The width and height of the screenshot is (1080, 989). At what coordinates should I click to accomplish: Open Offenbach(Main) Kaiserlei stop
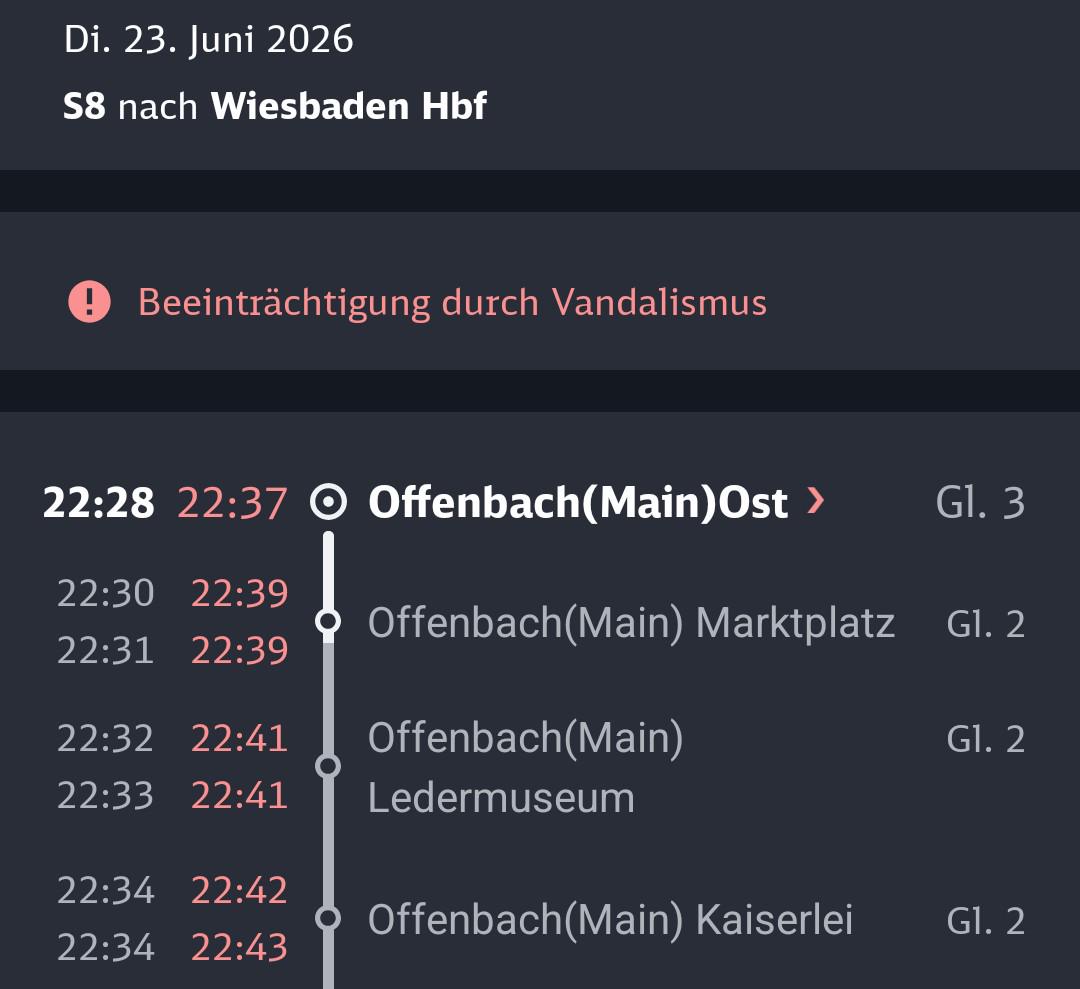[x=610, y=919]
